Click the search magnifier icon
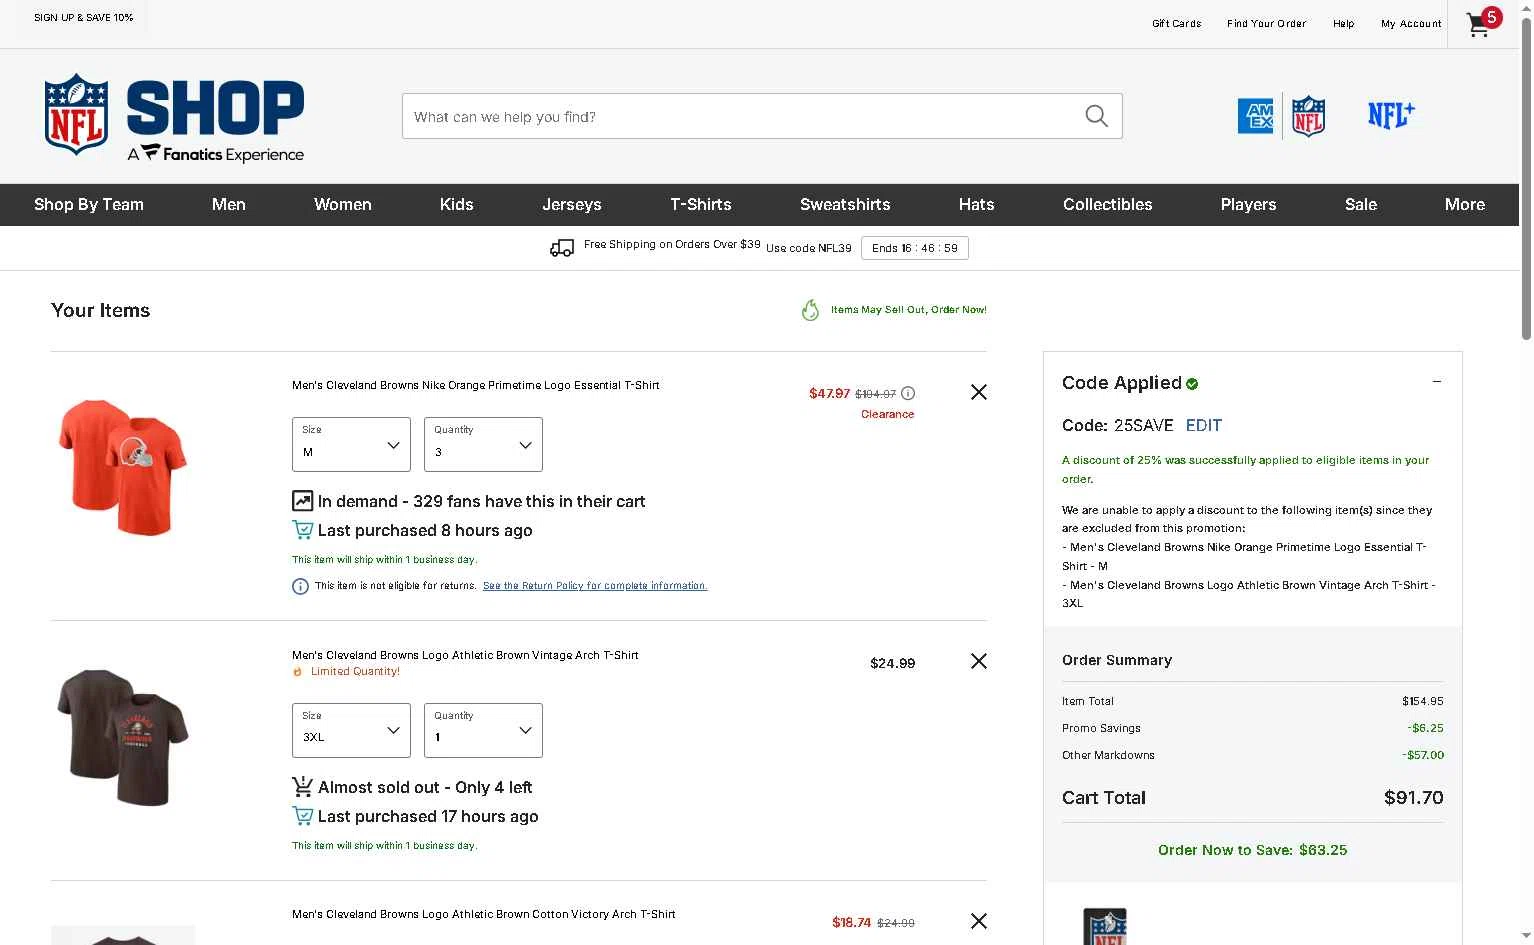Viewport: 1534px width, 945px height. (1096, 116)
